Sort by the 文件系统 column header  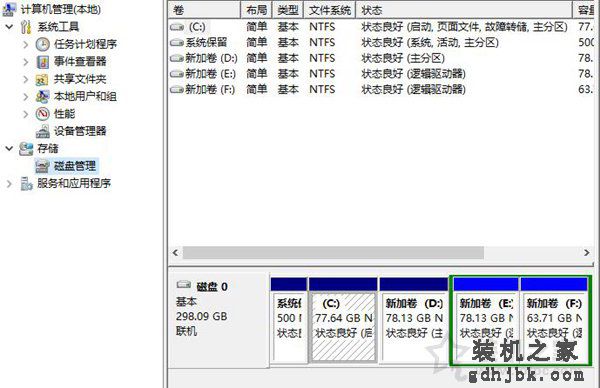click(329, 10)
